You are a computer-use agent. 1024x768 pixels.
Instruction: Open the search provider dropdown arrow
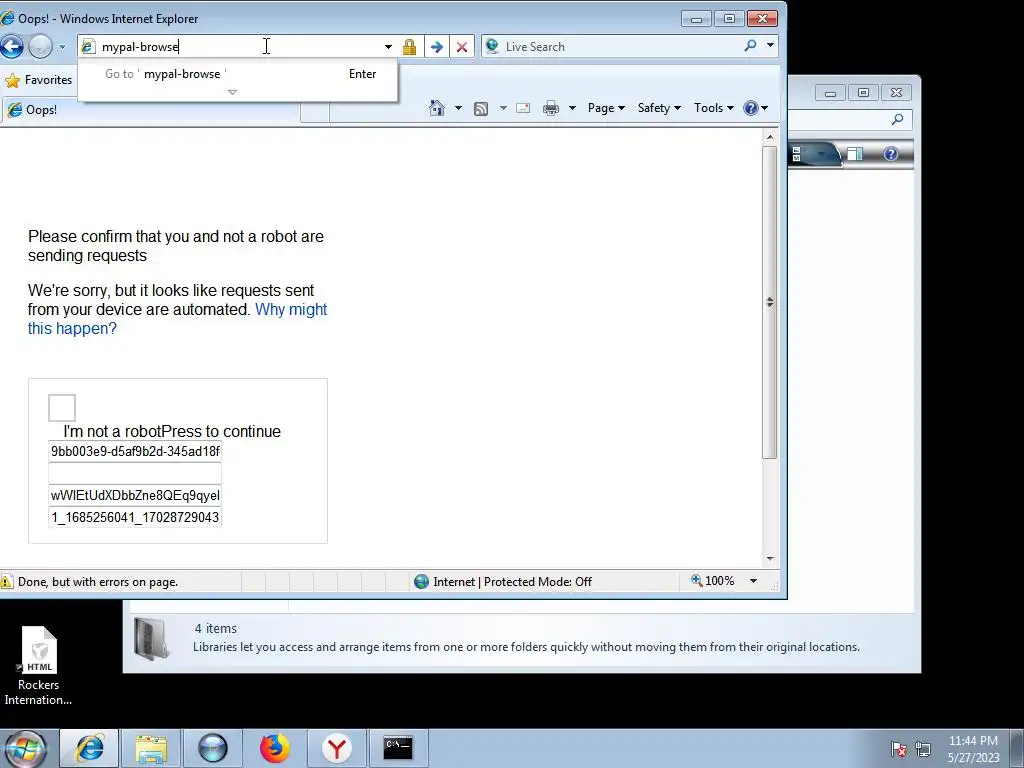771,46
